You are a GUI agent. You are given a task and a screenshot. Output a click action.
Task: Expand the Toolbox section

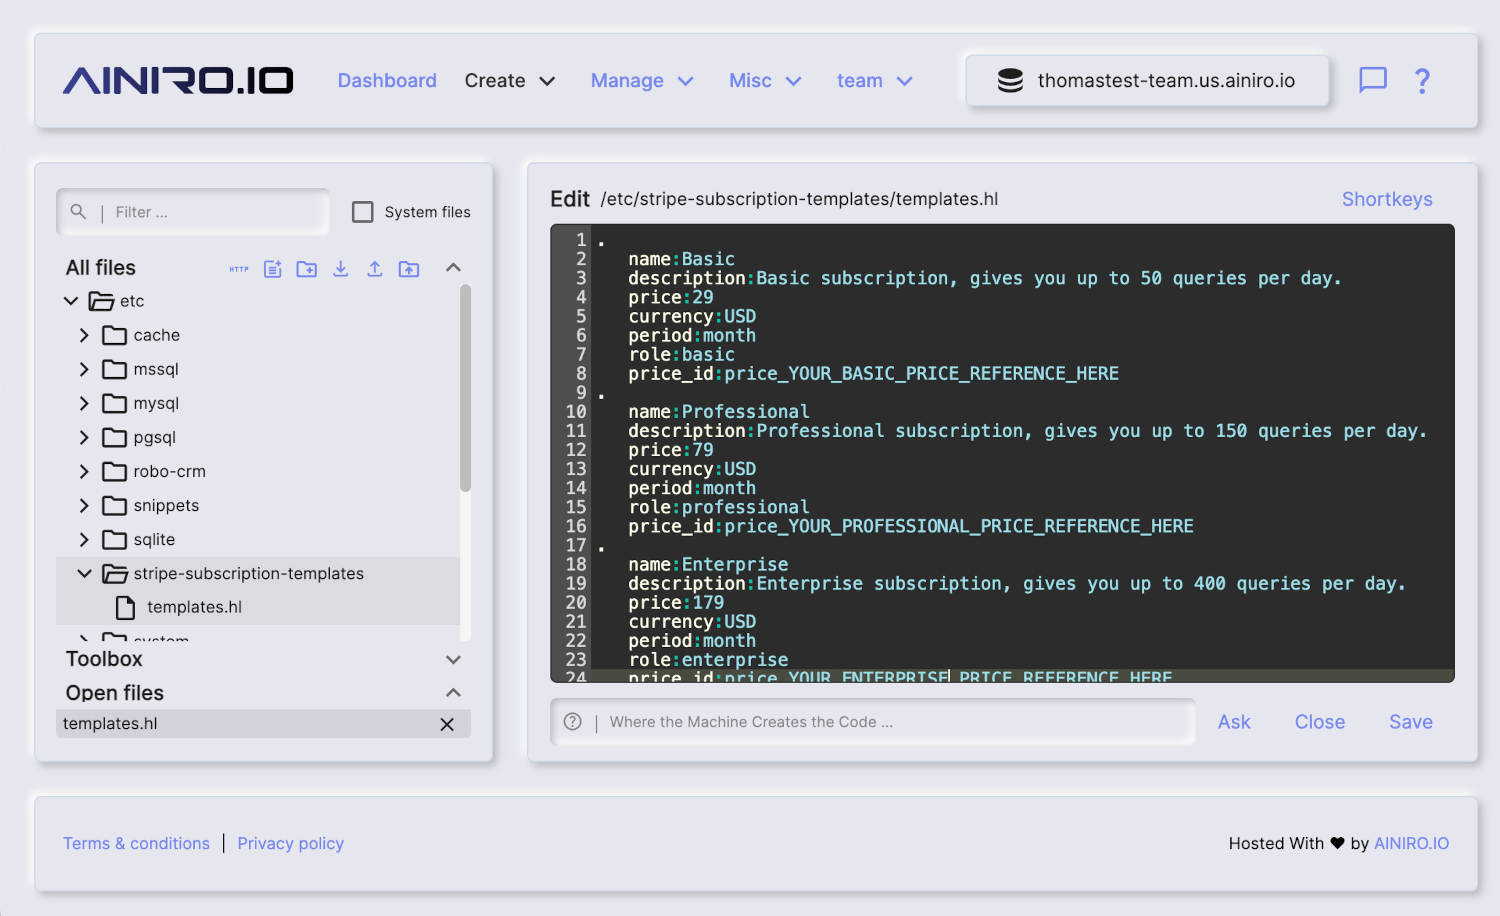pos(453,659)
